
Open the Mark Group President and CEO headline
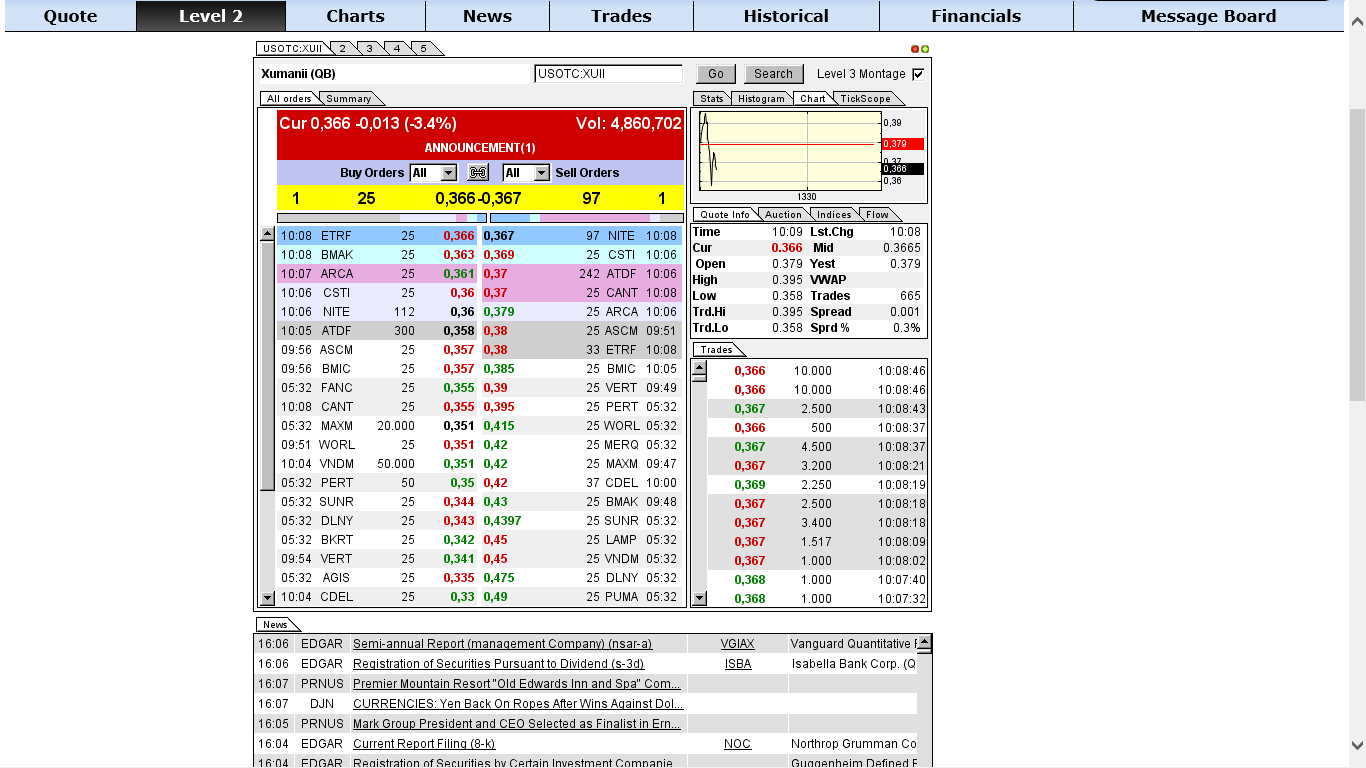(x=517, y=724)
